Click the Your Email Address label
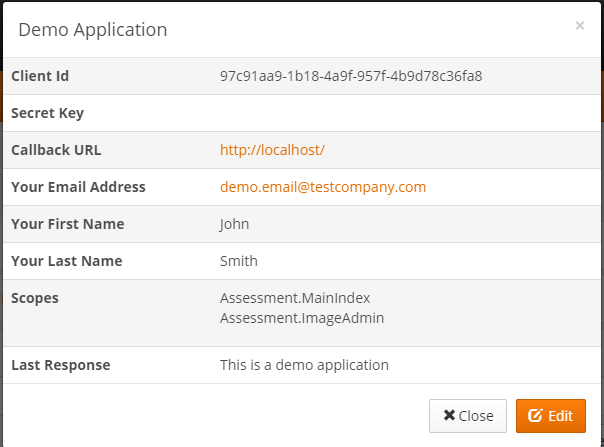604x447 pixels. [x=78, y=187]
